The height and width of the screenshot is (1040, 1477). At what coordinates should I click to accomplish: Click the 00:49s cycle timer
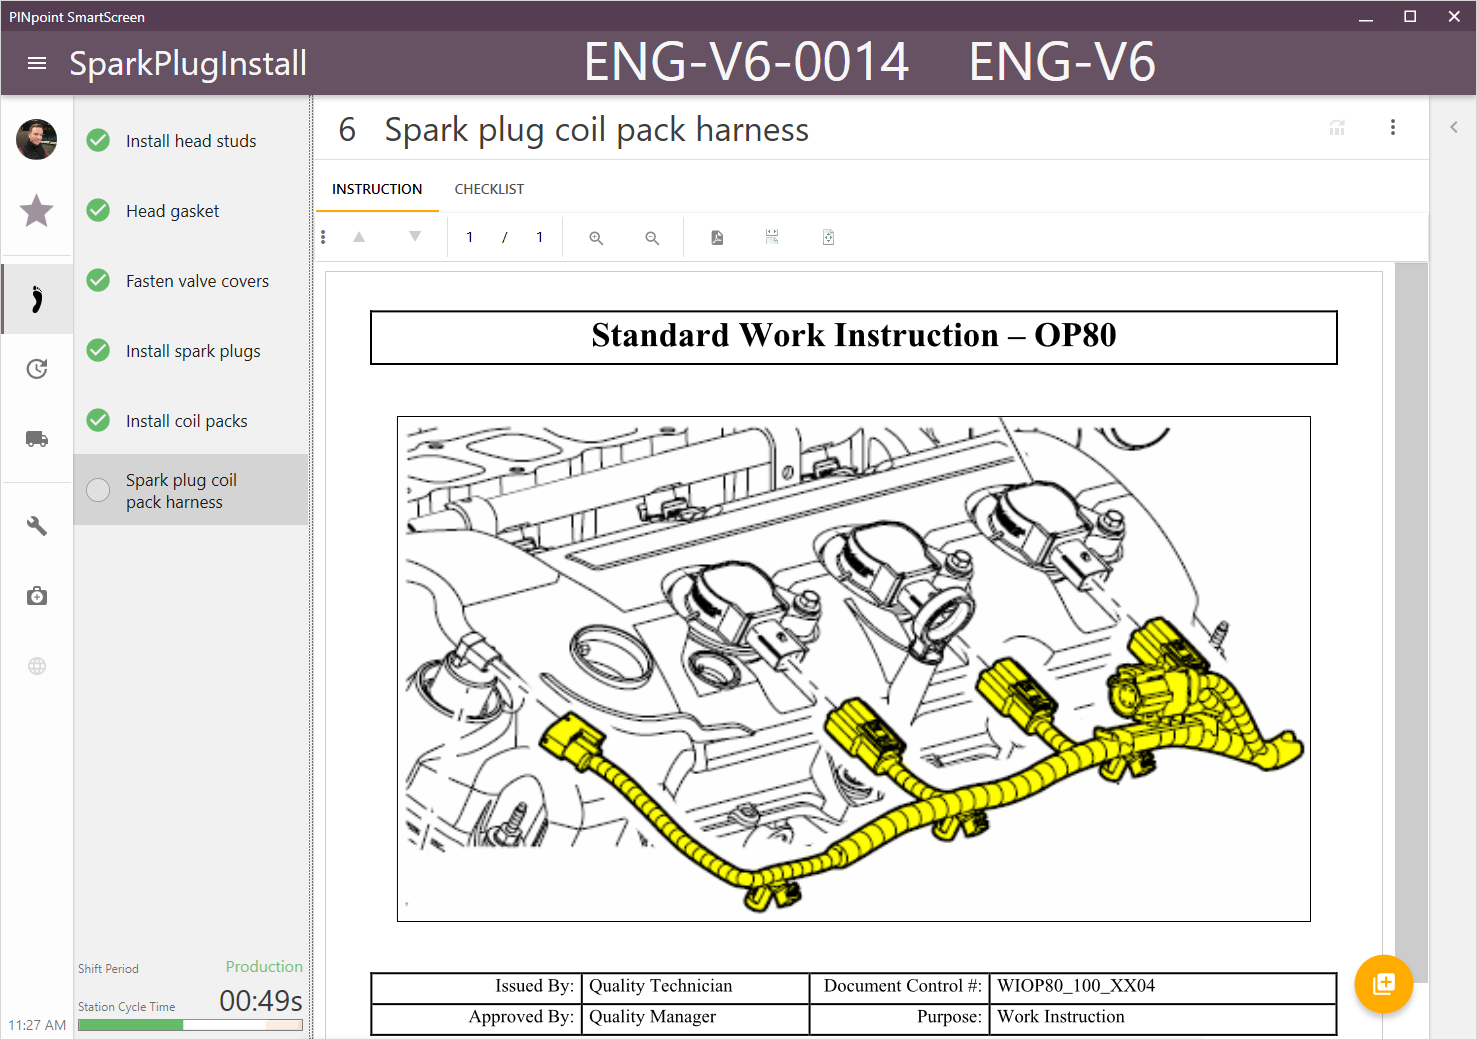(x=261, y=1000)
